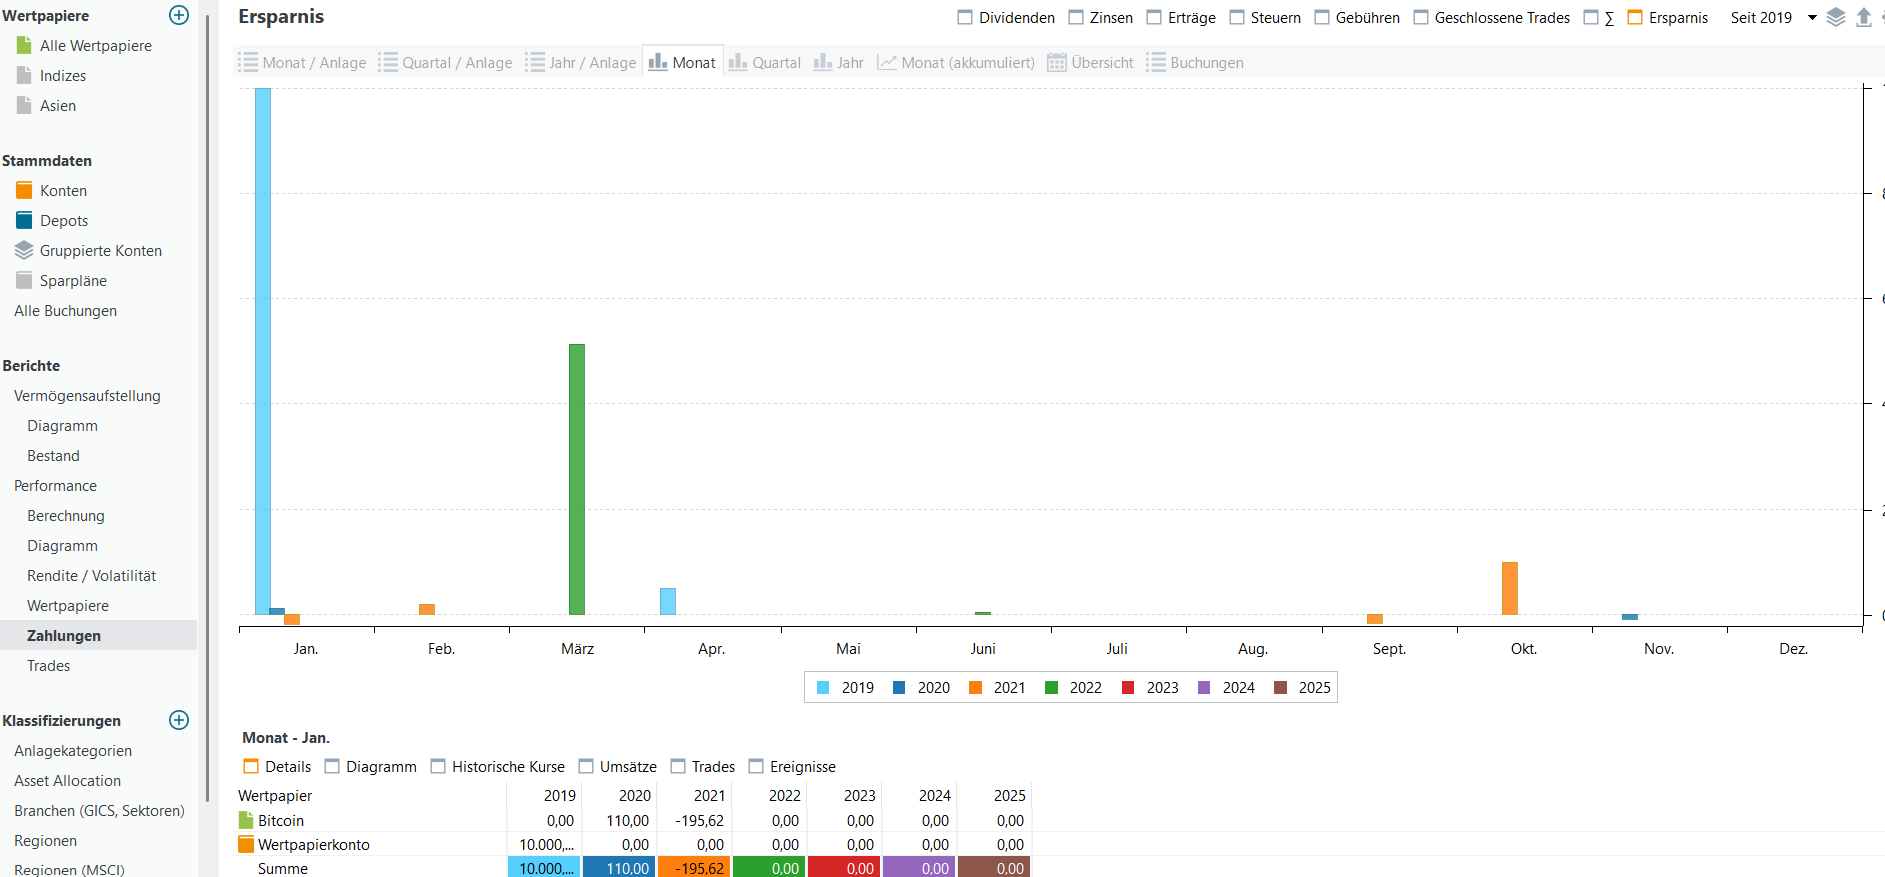Click the stacked layers filter icon
1885x877 pixels.
click(x=1836, y=17)
